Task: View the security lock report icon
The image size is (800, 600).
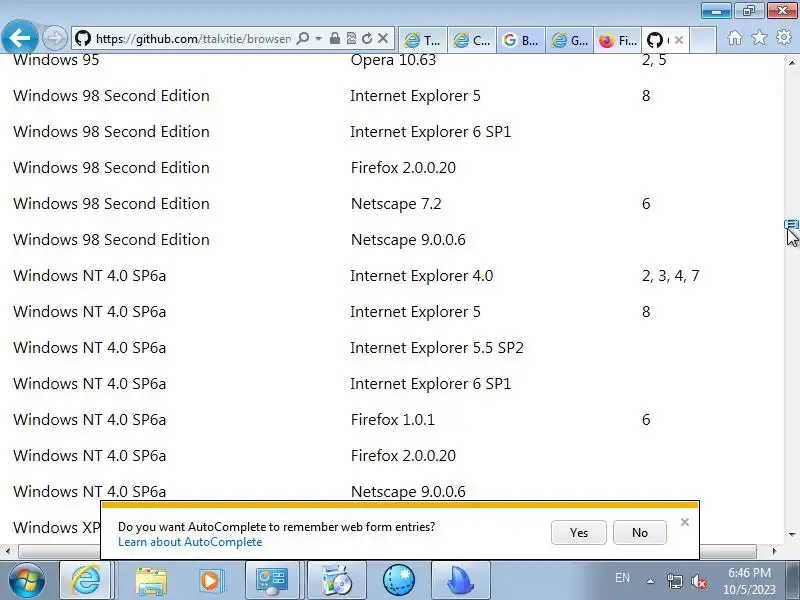Action: pos(335,39)
